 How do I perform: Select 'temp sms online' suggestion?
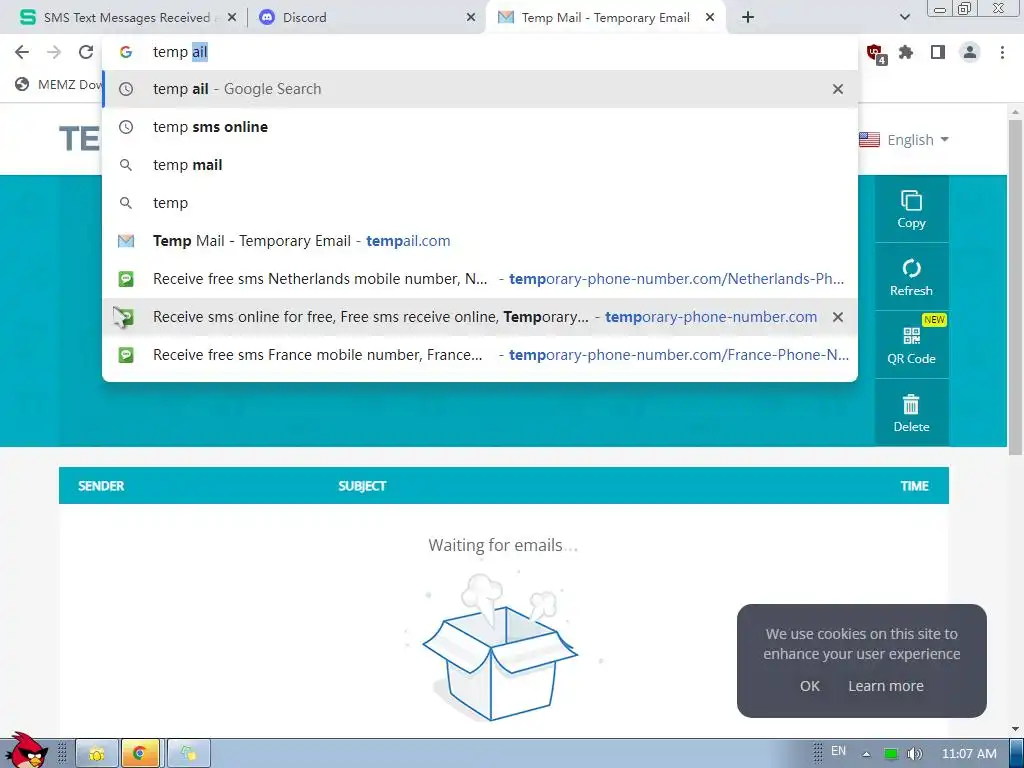(x=480, y=127)
